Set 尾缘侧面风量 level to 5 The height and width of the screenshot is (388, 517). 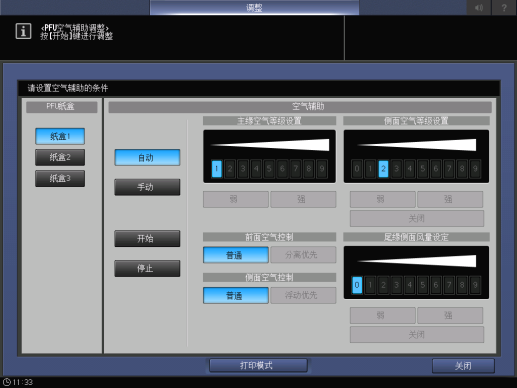[x=423, y=285]
